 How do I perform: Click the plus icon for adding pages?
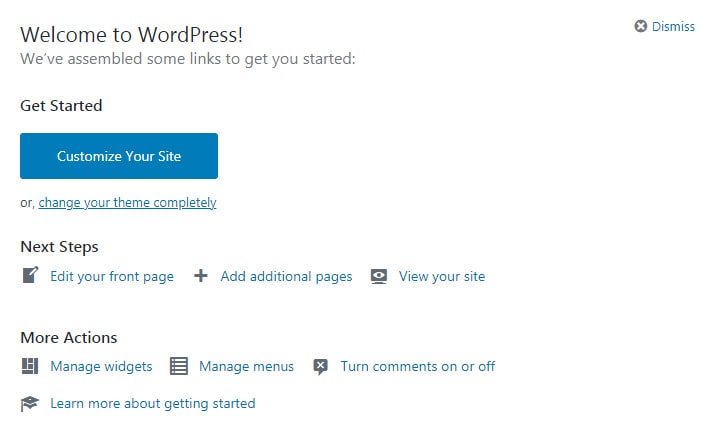point(201,275)
